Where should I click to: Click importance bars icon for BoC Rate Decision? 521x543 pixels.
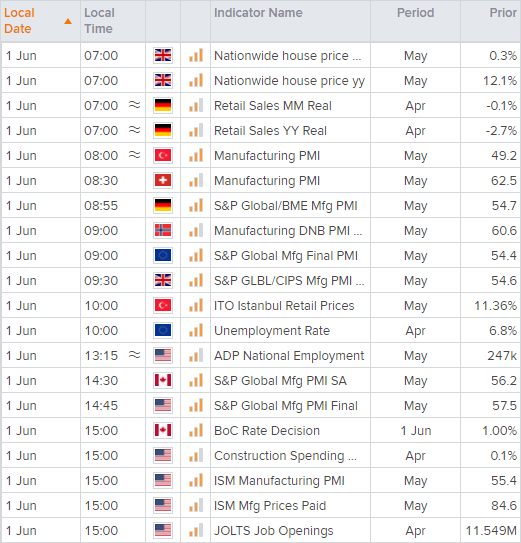[x=196, y=430]
